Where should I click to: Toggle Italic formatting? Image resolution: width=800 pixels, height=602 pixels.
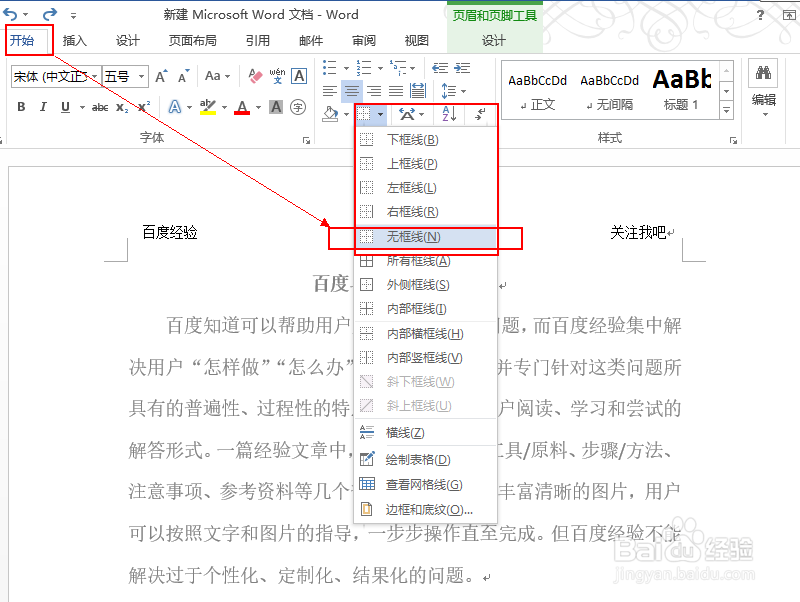[x=43, y=107]
